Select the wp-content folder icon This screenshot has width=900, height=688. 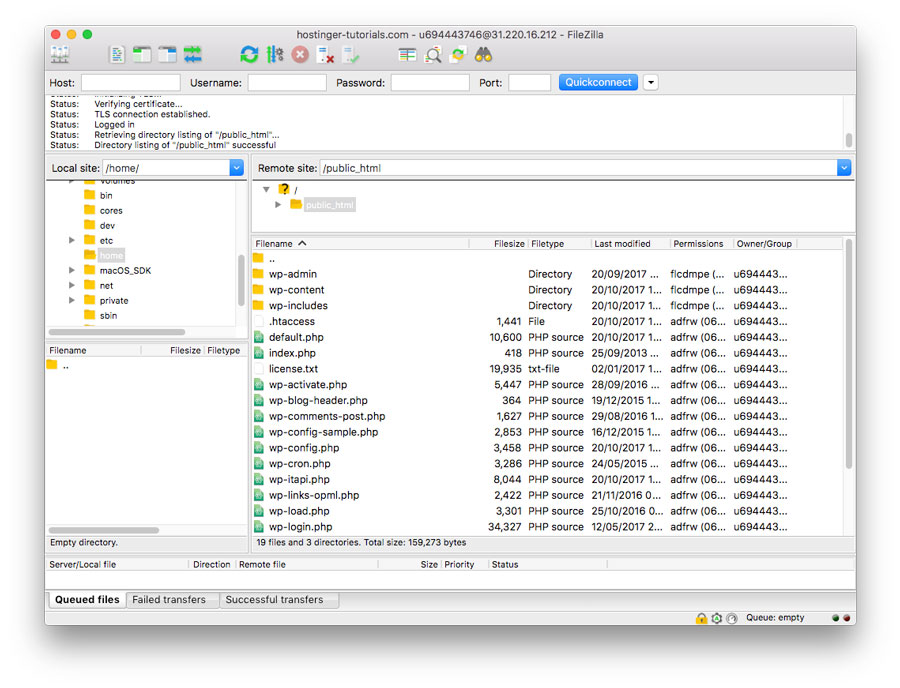(258, 290)
